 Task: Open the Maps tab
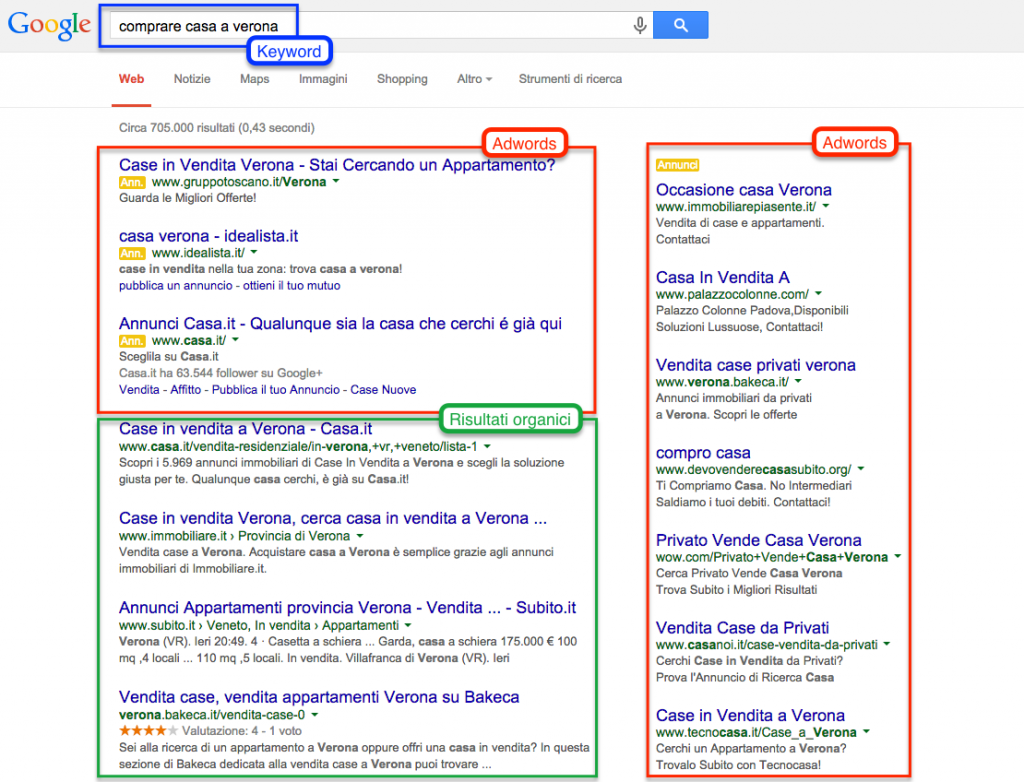pyautogui.click(x=255, y=79)
